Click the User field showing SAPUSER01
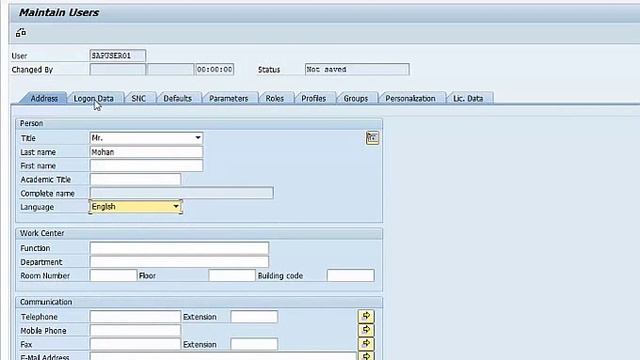Image resolution: width=640 pixels, height=360 pixels. click(x=118, y=56)
